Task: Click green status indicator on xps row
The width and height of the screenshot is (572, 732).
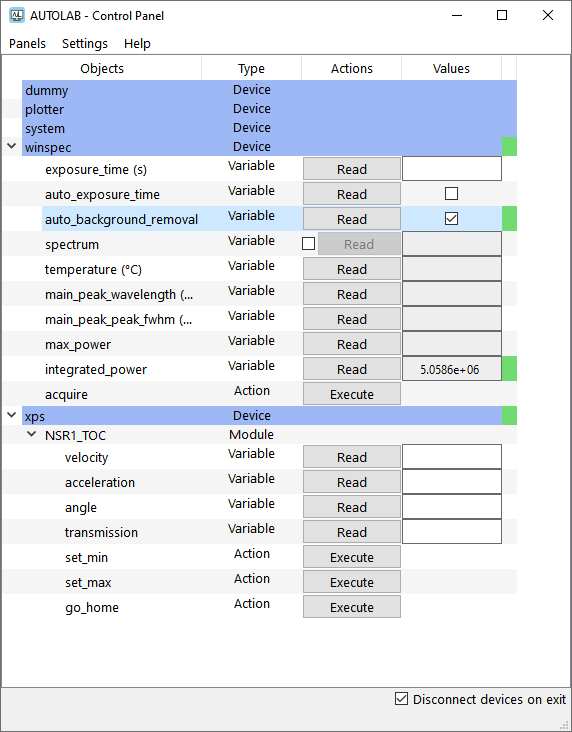Action: (509, 415)
